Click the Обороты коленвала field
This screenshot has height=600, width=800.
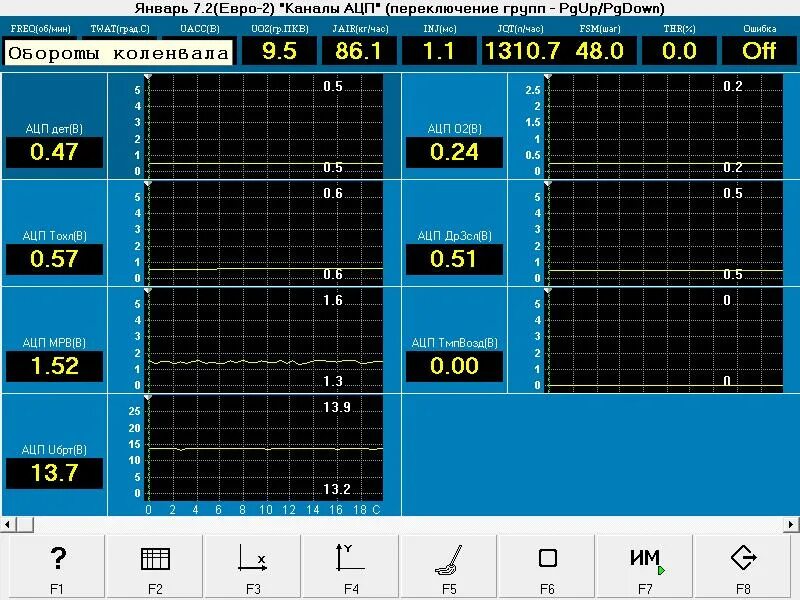tap(118, 53)
